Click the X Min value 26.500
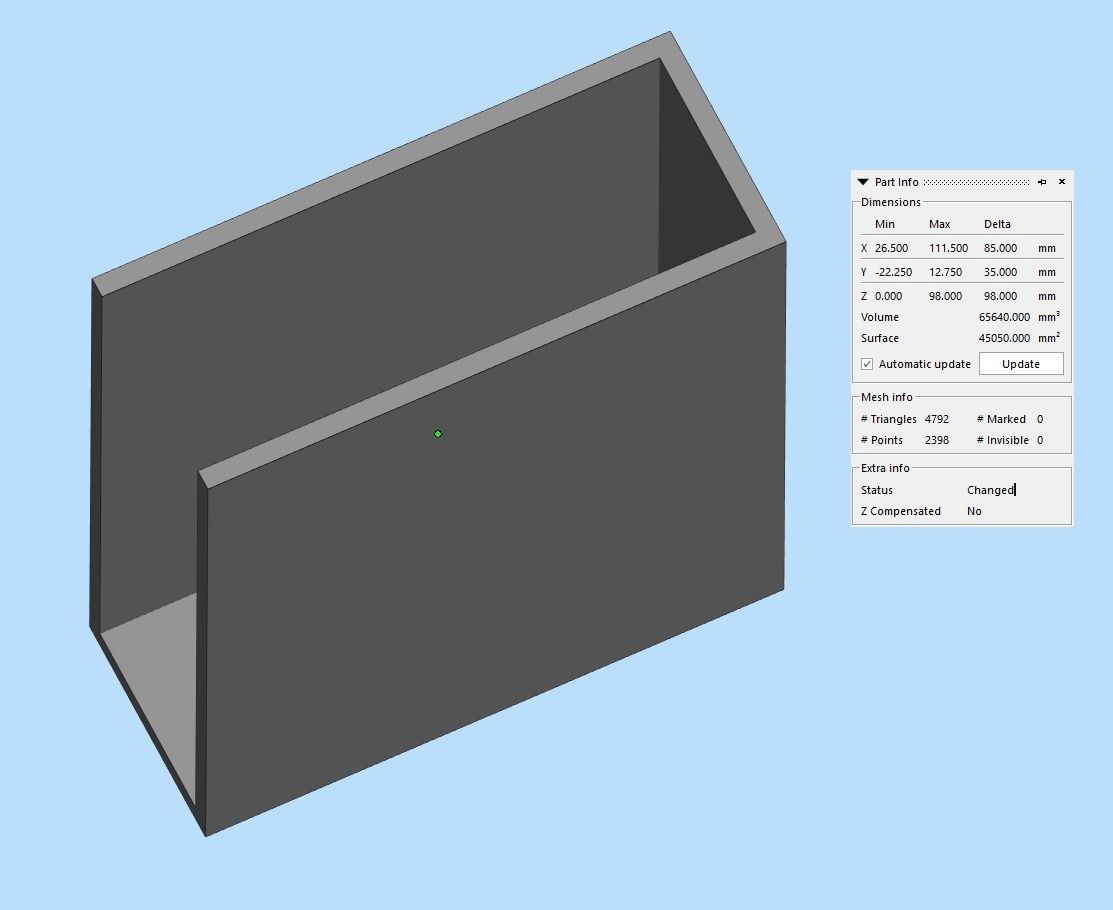1113x910 pixels. pos(892,248)
